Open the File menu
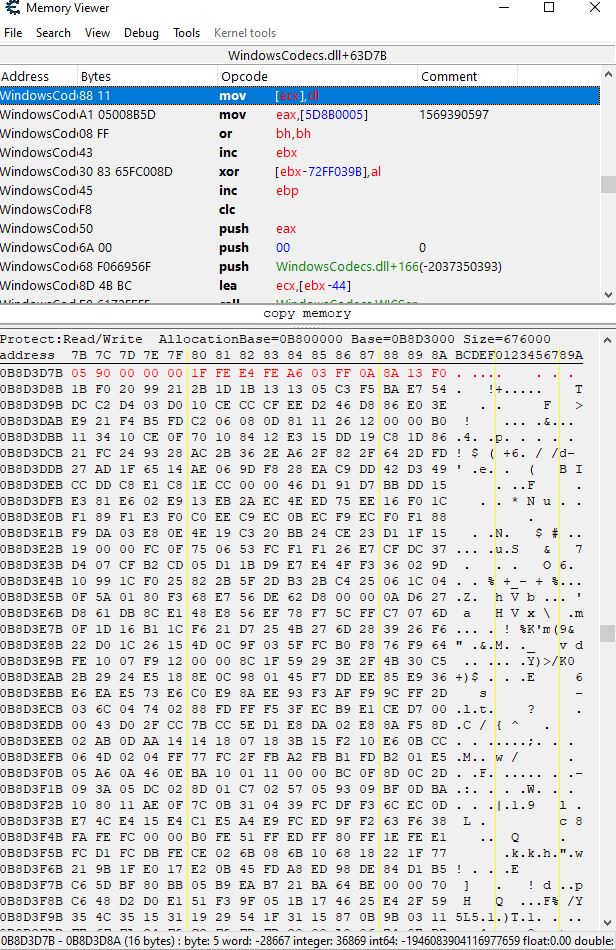 pos(13,33)
